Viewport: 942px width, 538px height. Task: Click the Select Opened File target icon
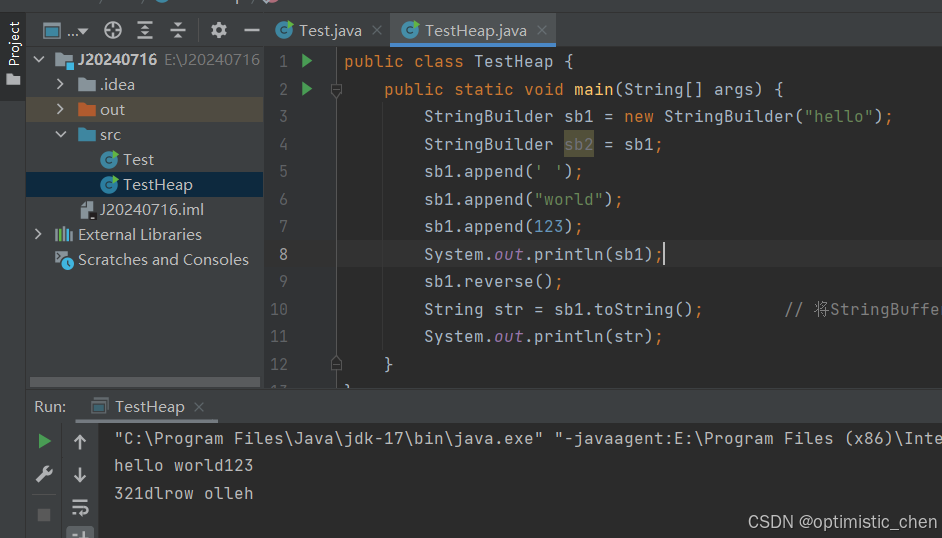click(112, 30)
